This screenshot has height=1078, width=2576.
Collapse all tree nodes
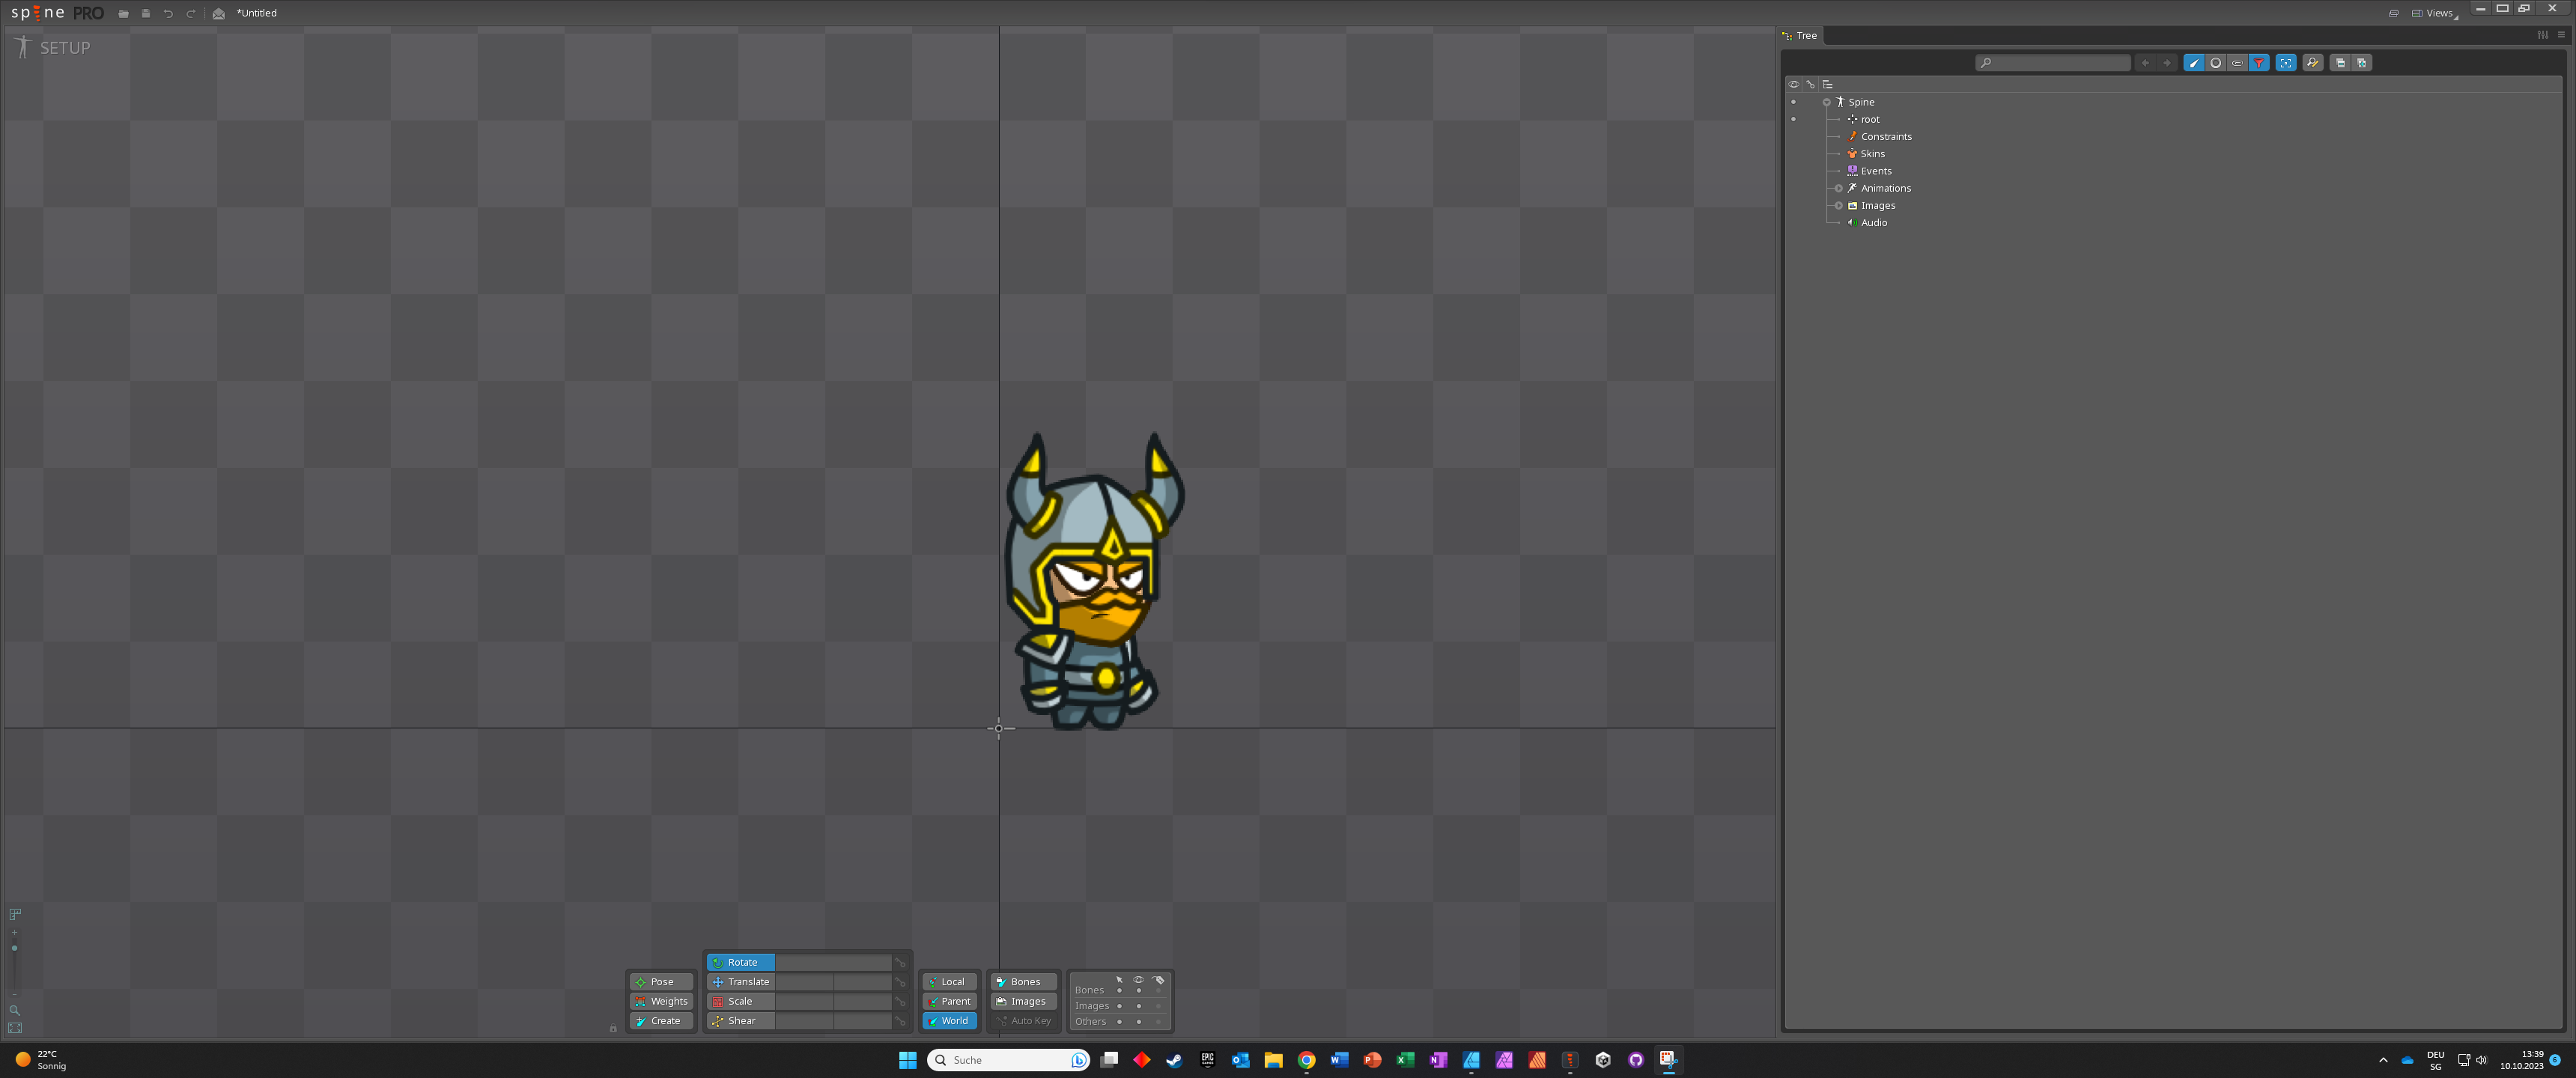pyautogui.click(x=2340, y=63)
